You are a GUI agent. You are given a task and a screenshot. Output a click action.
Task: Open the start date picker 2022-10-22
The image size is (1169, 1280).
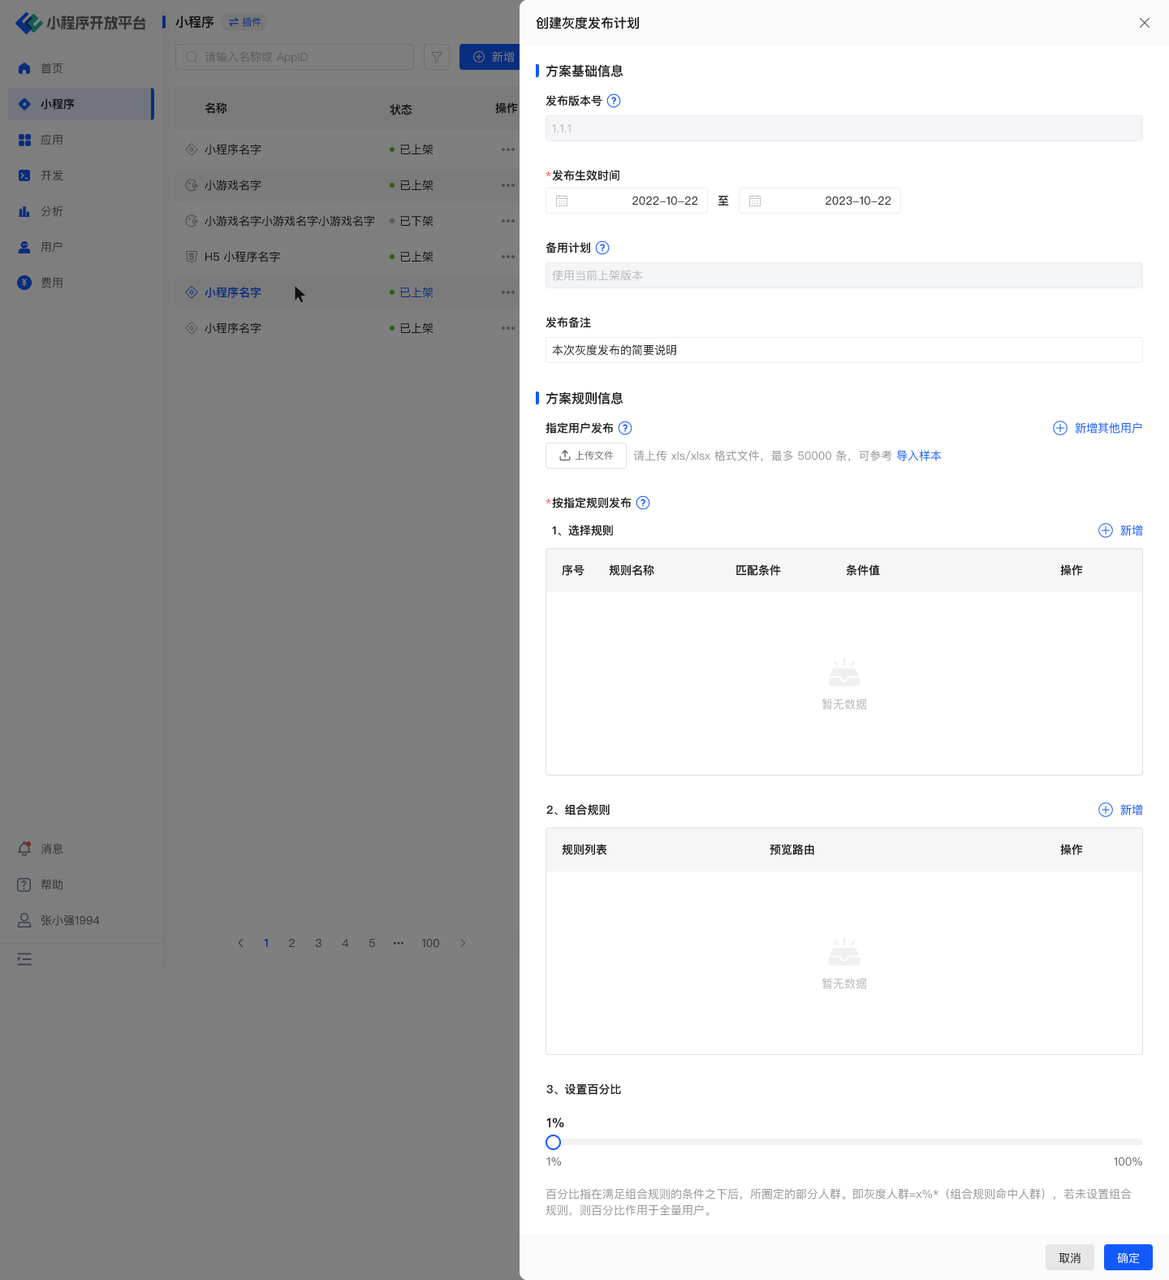pyautogui.click(x=627, y=201)
